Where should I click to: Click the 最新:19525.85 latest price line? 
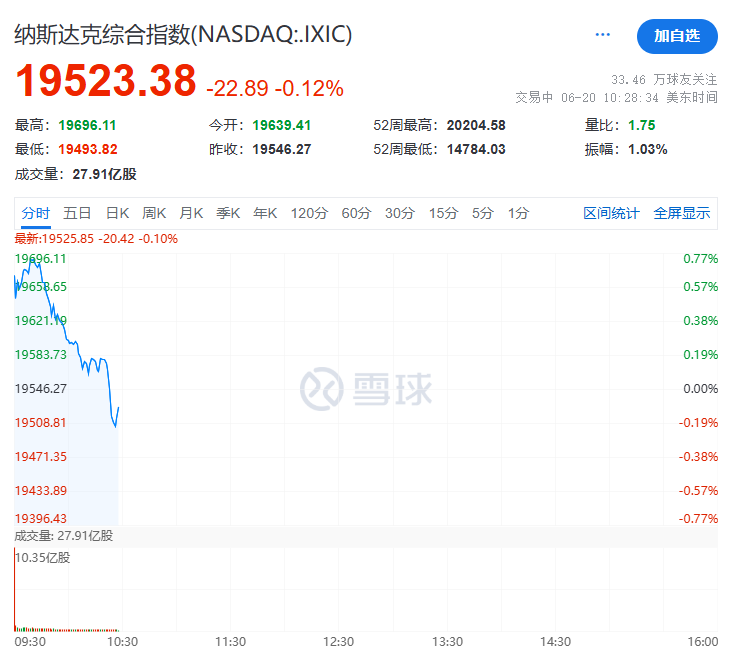(x=96, y=239)
